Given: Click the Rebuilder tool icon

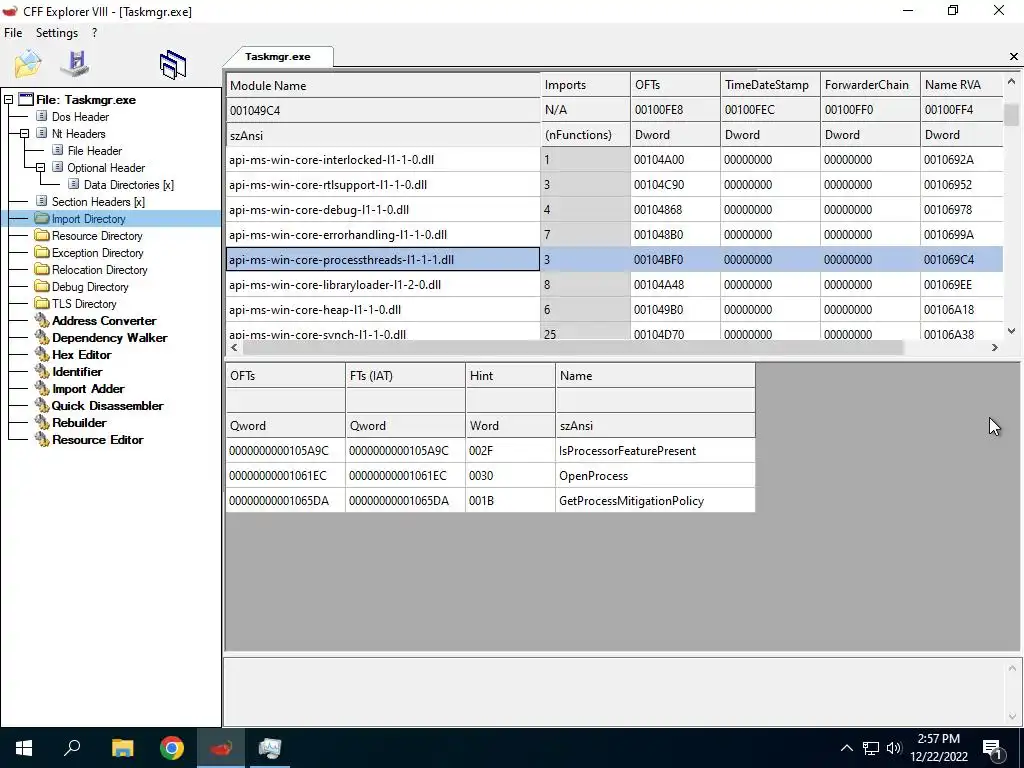Looking at the screenshot, I should [x=42, y=422].
